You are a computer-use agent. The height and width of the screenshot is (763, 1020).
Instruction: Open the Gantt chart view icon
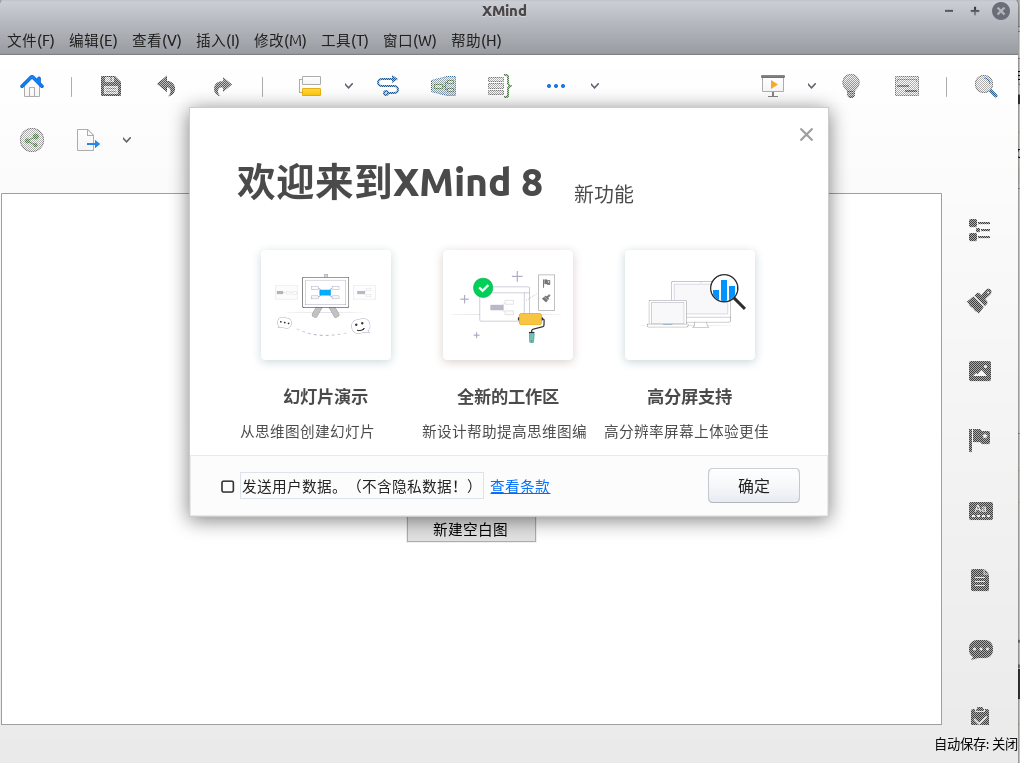click(907, 86)
